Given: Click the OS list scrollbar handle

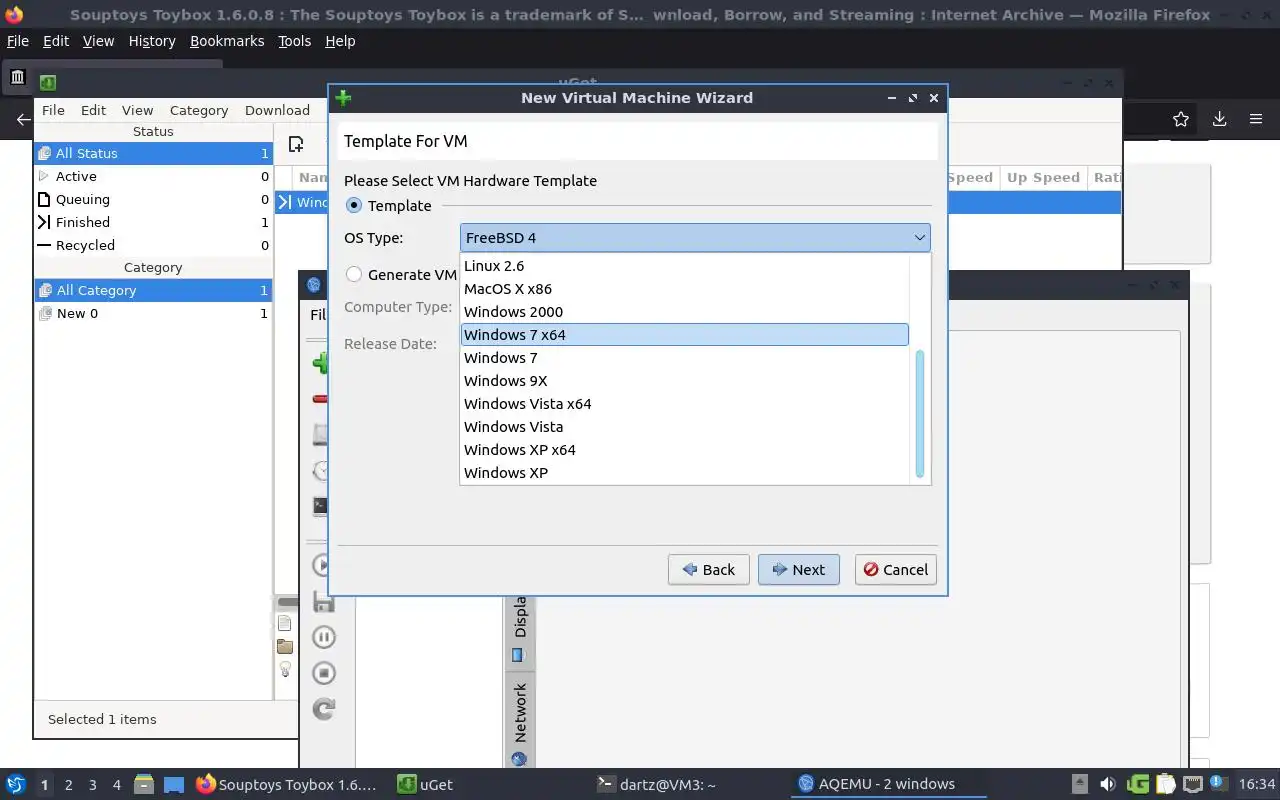Looking at the screenshot, I should click(920, 414).
